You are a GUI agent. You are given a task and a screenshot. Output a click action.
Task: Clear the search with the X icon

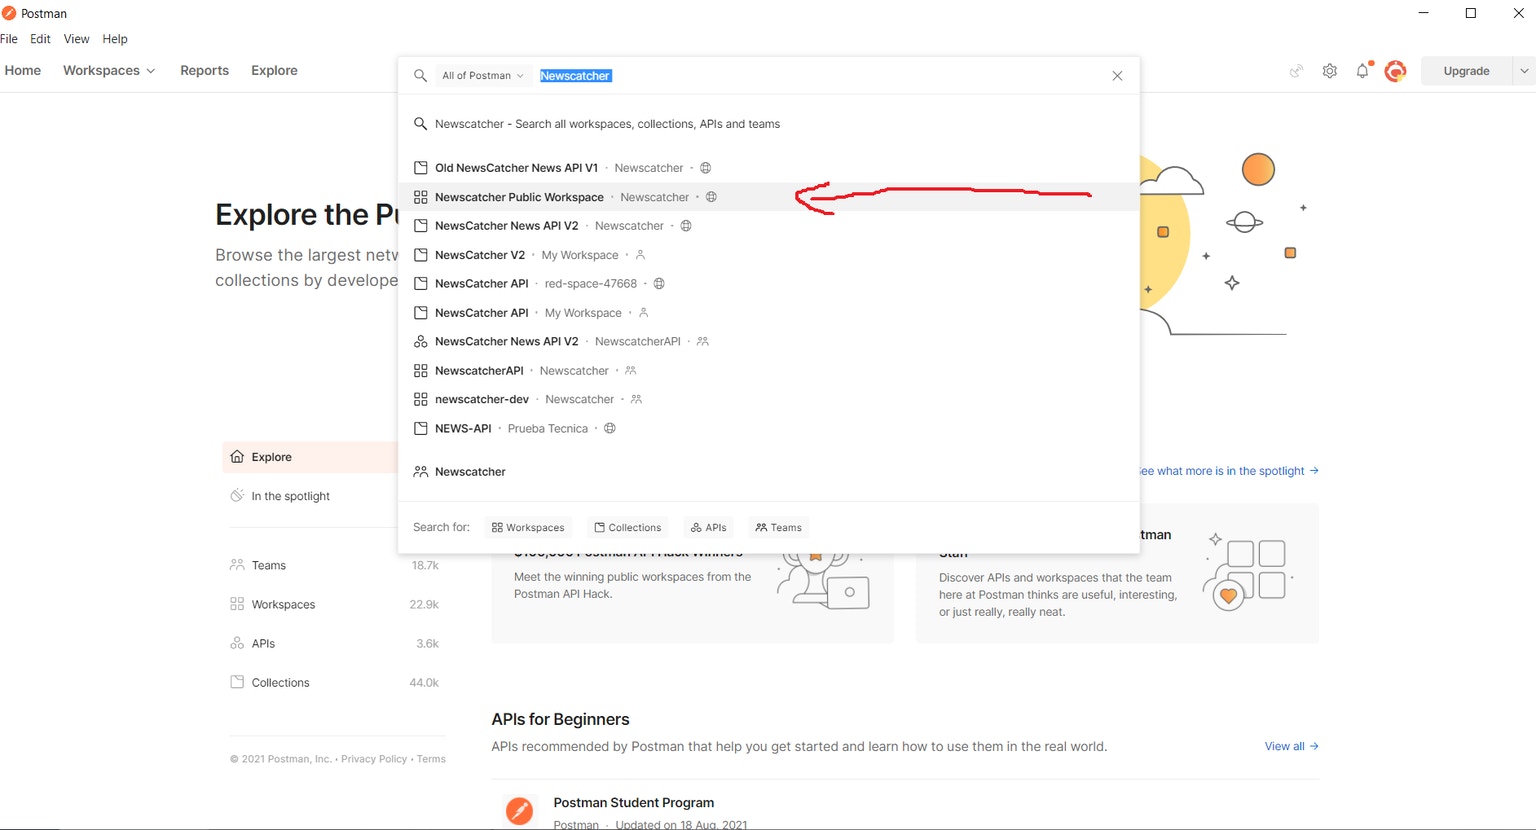[x=1117, y=76]
